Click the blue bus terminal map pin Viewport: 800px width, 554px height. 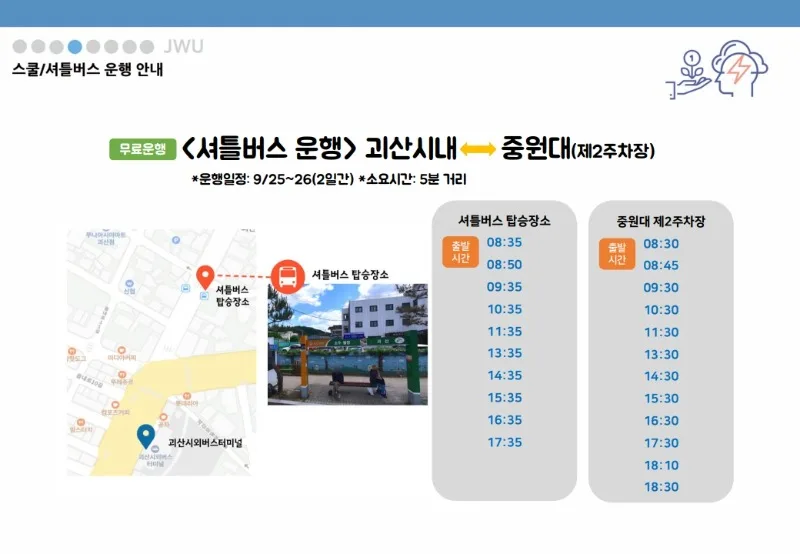tap(146, 437)
